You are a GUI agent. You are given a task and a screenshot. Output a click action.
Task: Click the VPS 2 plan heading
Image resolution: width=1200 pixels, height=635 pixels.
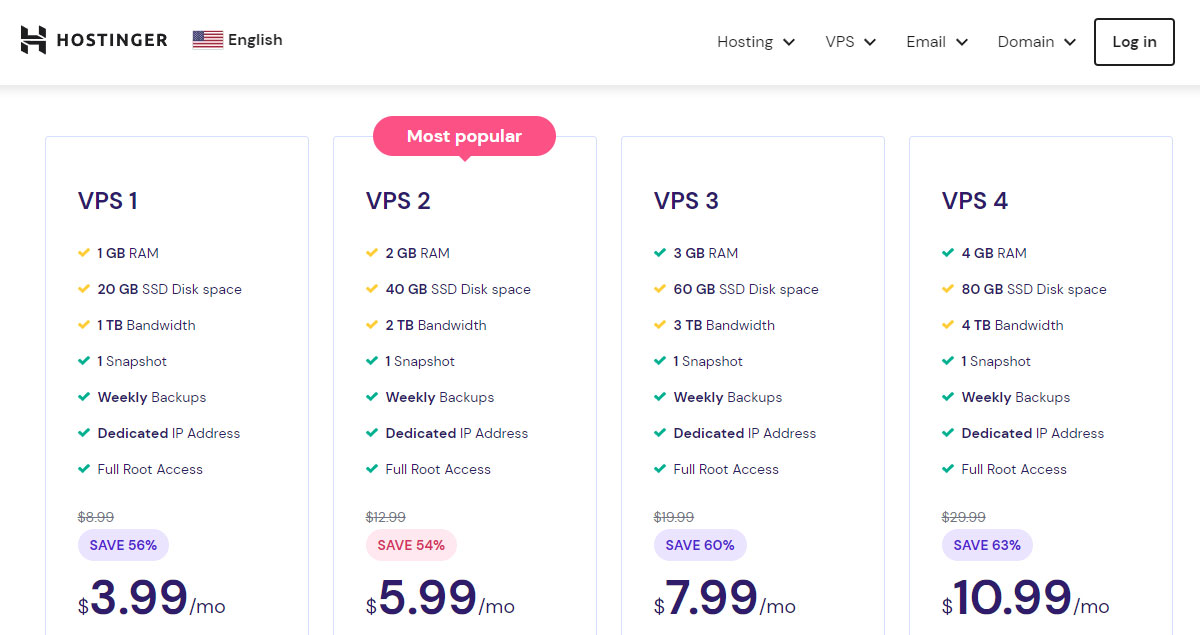398,201
